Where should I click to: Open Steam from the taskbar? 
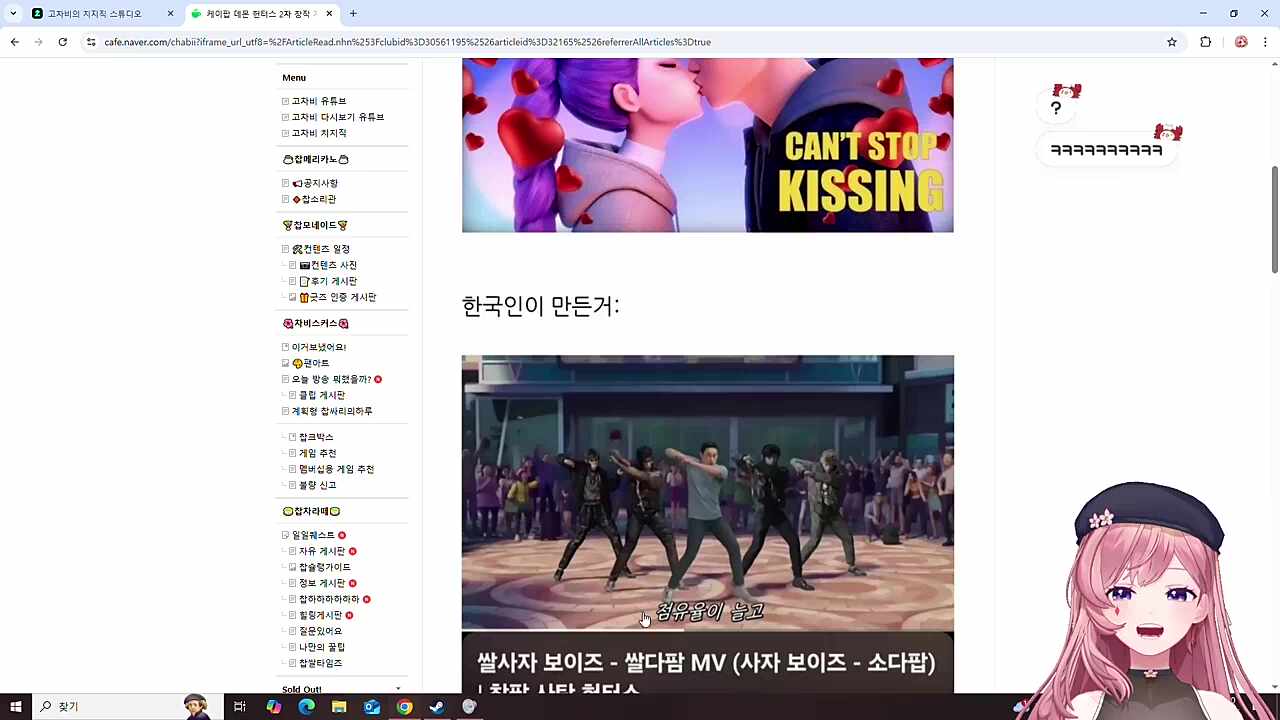[x=437, y=707]
